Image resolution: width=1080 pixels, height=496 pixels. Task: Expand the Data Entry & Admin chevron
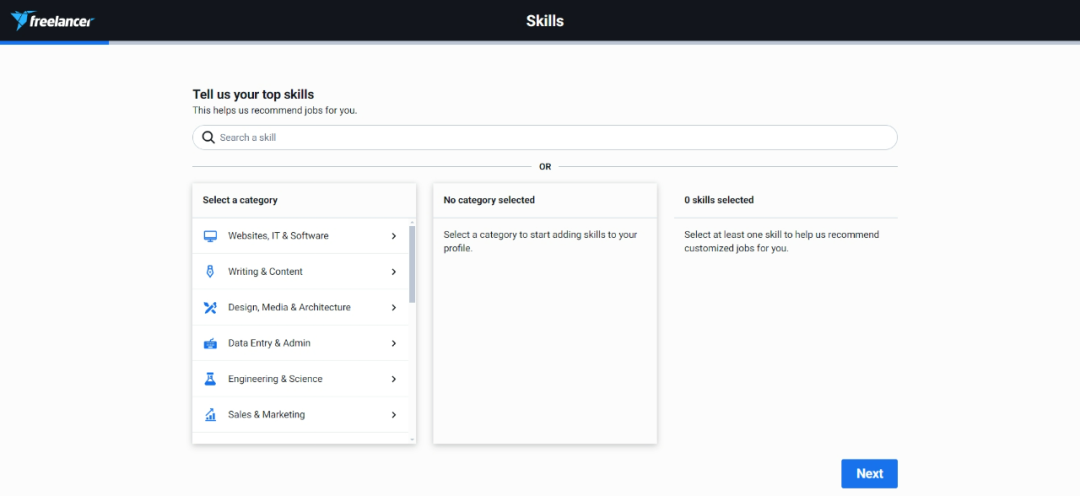pyautogui.click(x=394, y=343)
